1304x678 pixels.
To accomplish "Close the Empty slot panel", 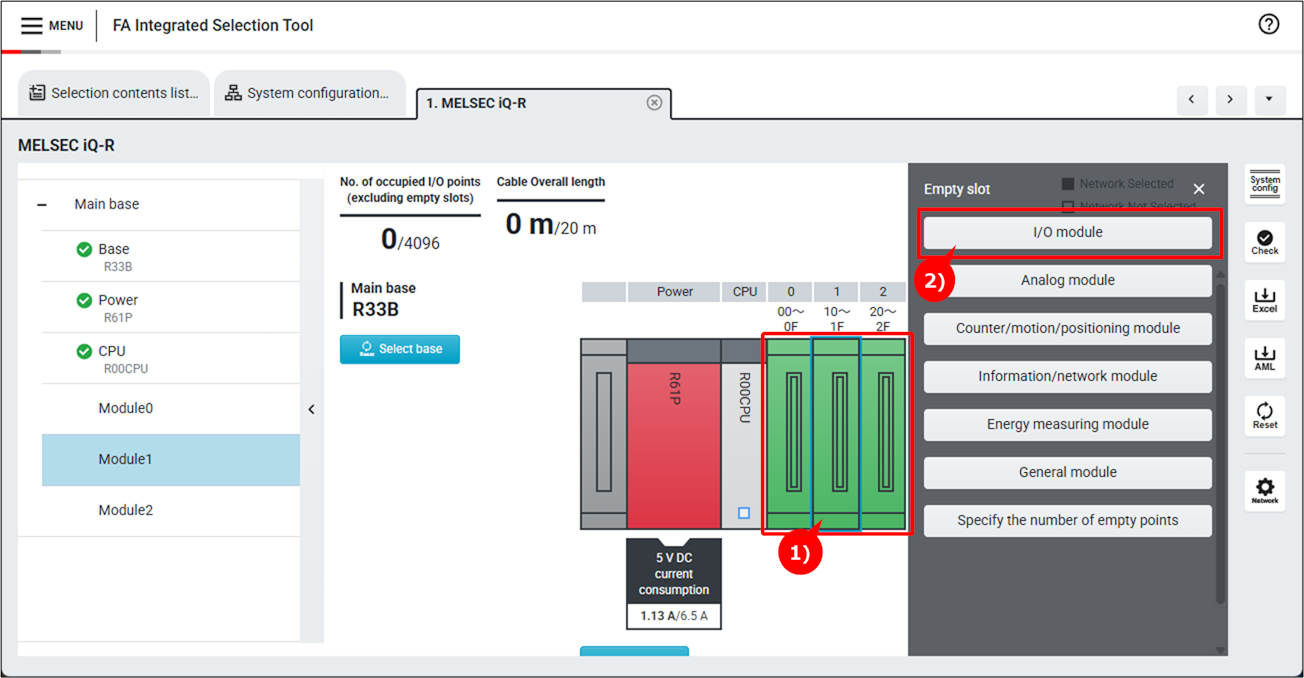I will tap(1199, 189).
